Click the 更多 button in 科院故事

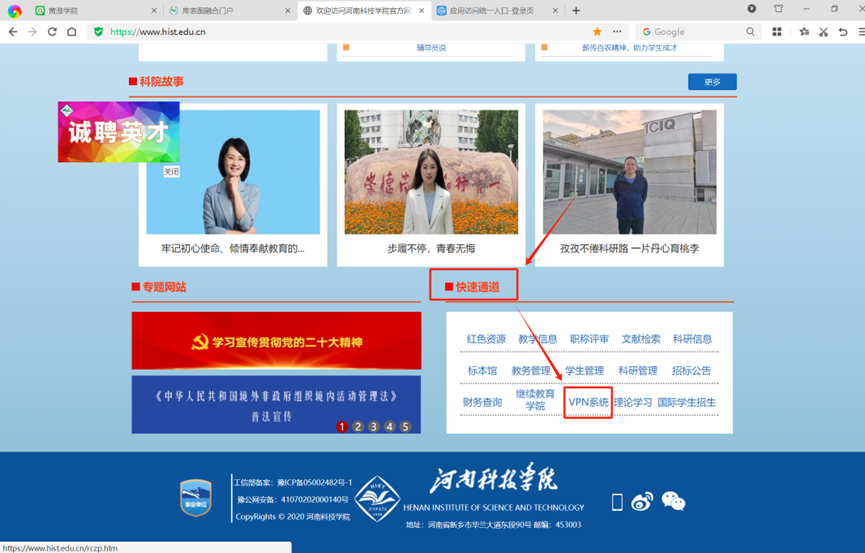[712, 82]
